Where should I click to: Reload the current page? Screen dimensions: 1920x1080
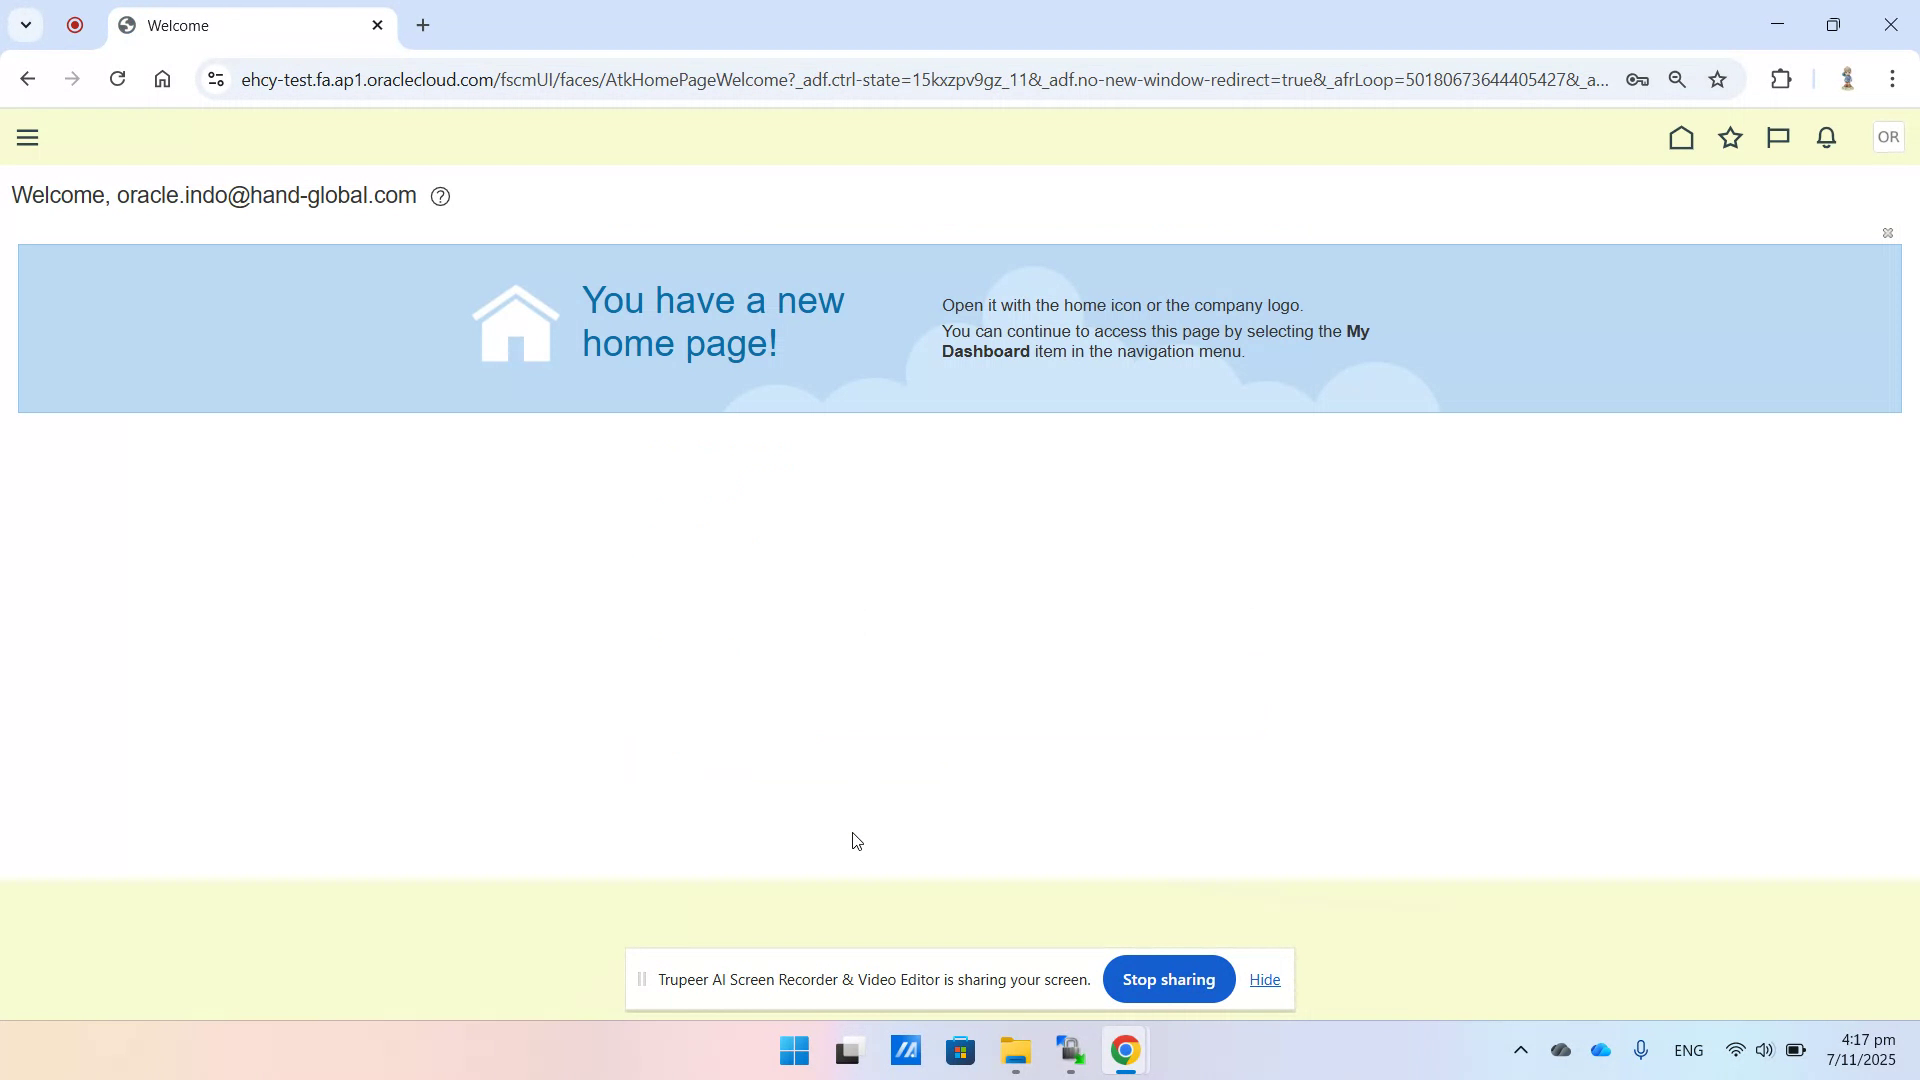point(117,79)
